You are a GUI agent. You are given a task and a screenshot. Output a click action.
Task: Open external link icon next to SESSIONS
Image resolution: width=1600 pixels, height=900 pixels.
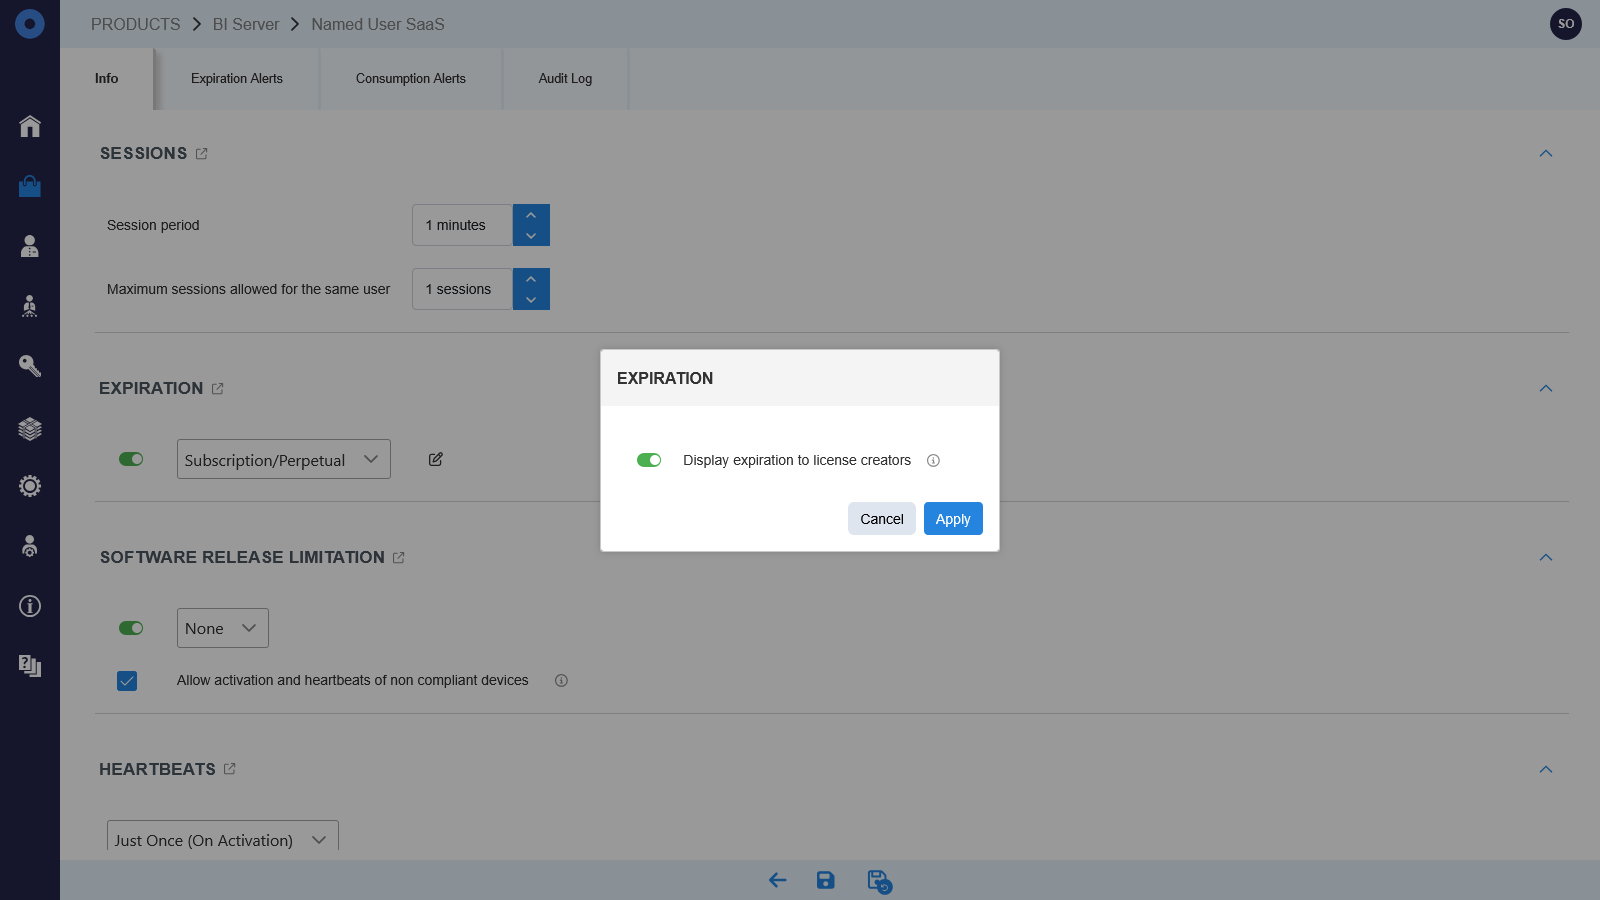tap(202, 153)
